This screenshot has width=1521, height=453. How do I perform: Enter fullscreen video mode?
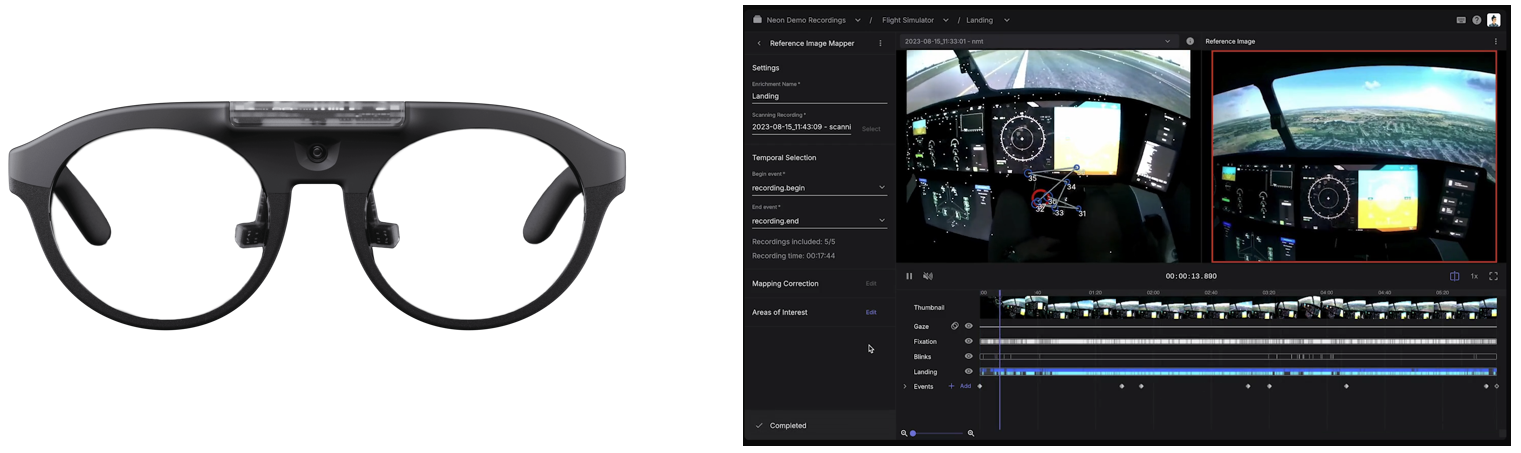[x=1493, y=276]
